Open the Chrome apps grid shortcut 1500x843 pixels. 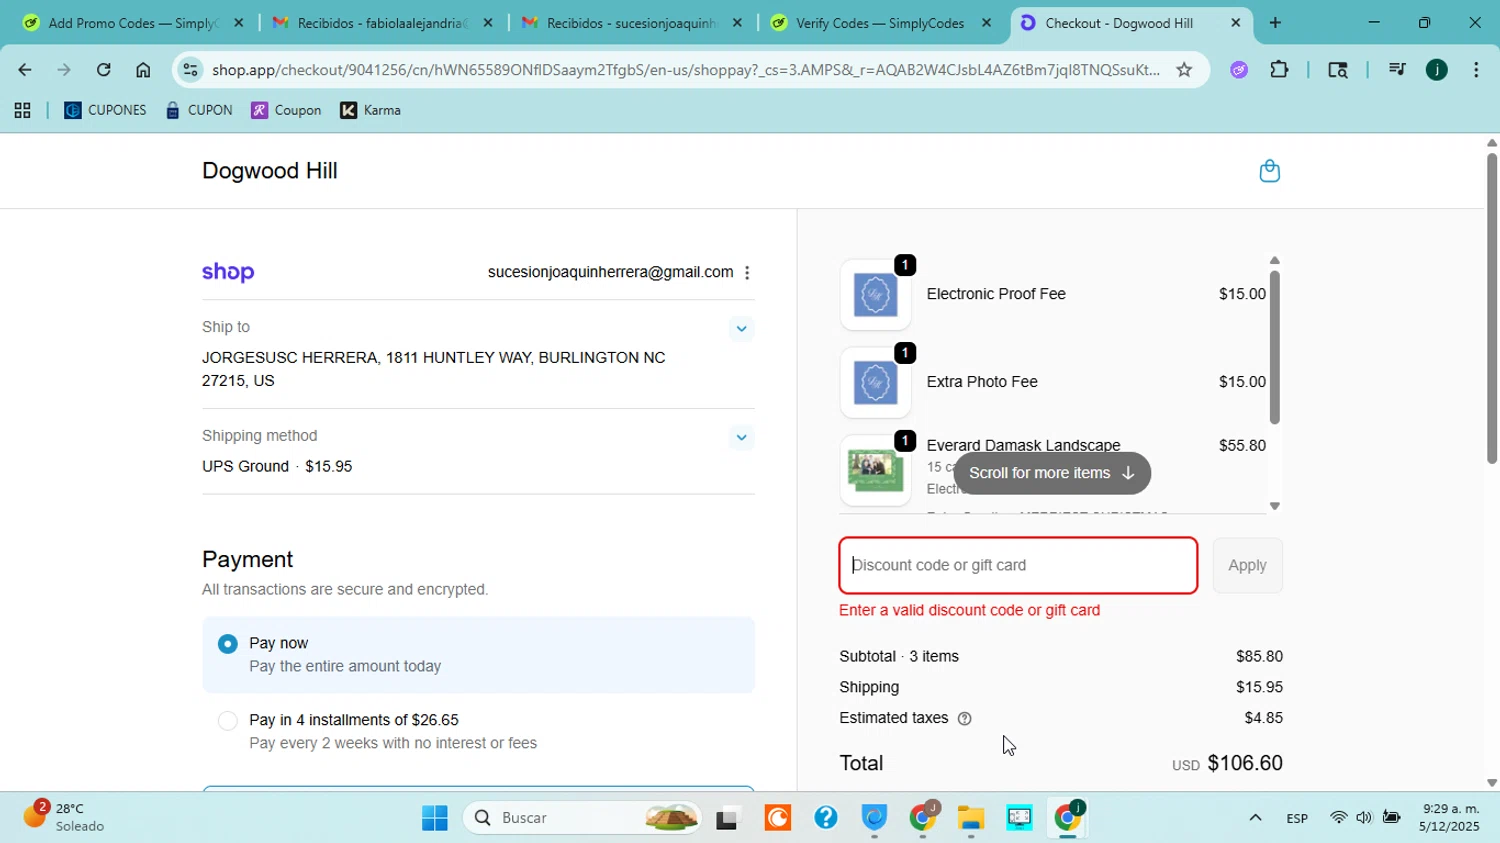22,111
